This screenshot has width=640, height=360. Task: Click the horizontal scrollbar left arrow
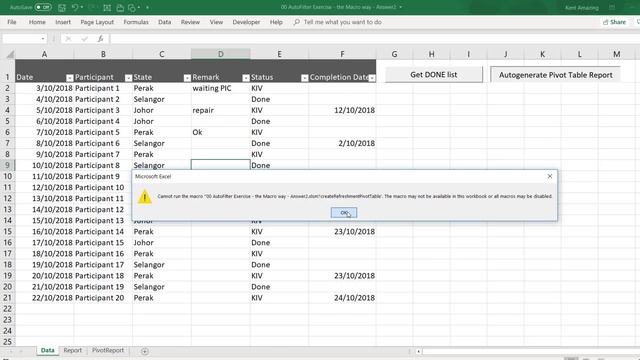coord(418,351)
